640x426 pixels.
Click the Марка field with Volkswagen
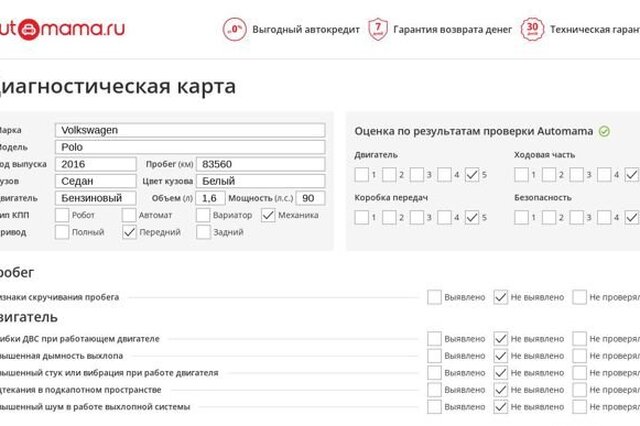[x=190, y=130]
